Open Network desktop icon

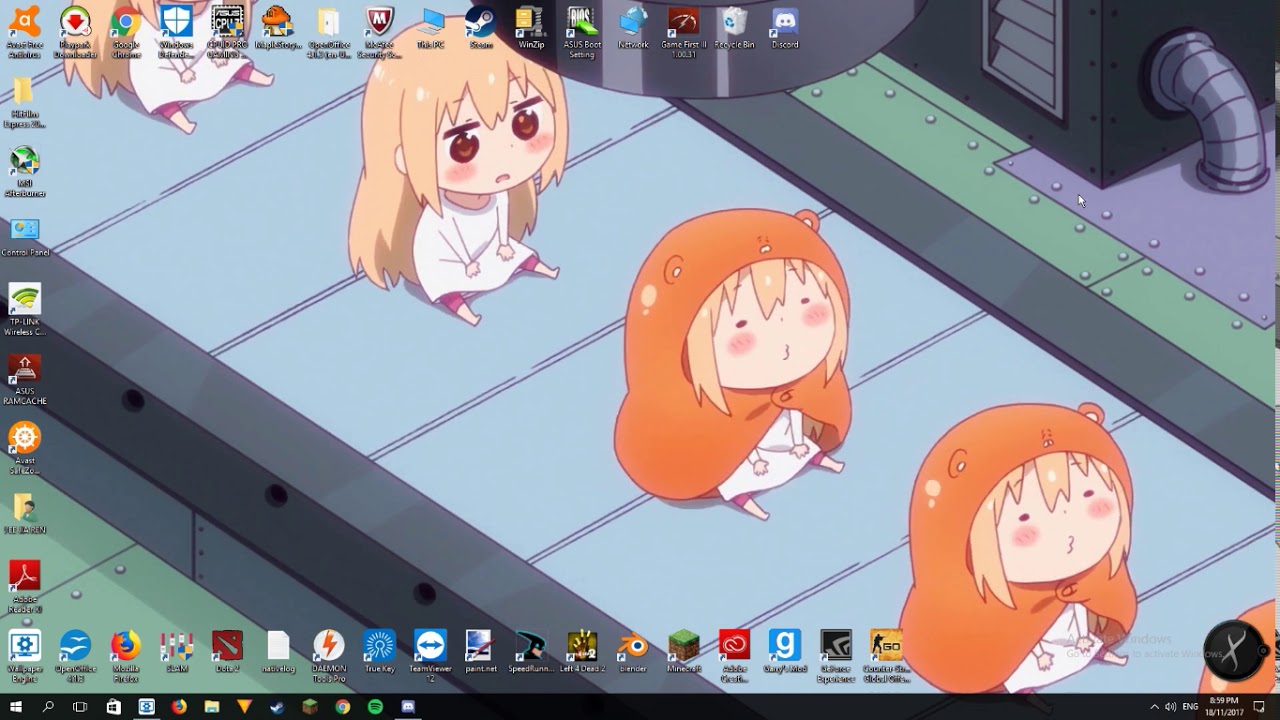pos(633,27)
